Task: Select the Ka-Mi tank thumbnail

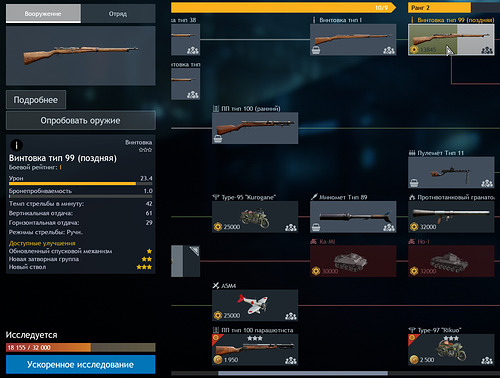Action: [x=353, y=261]
